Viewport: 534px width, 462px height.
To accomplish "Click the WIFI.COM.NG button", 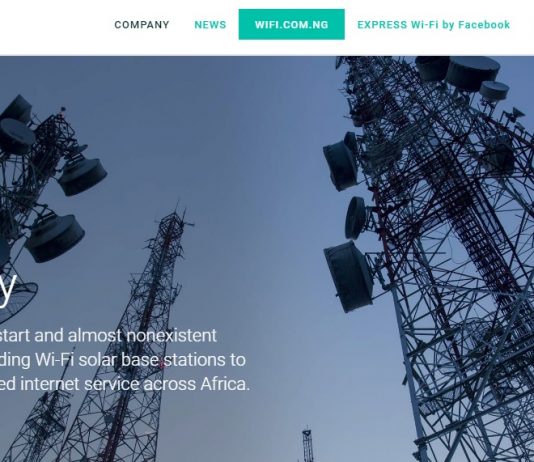I will click(292, 25).
